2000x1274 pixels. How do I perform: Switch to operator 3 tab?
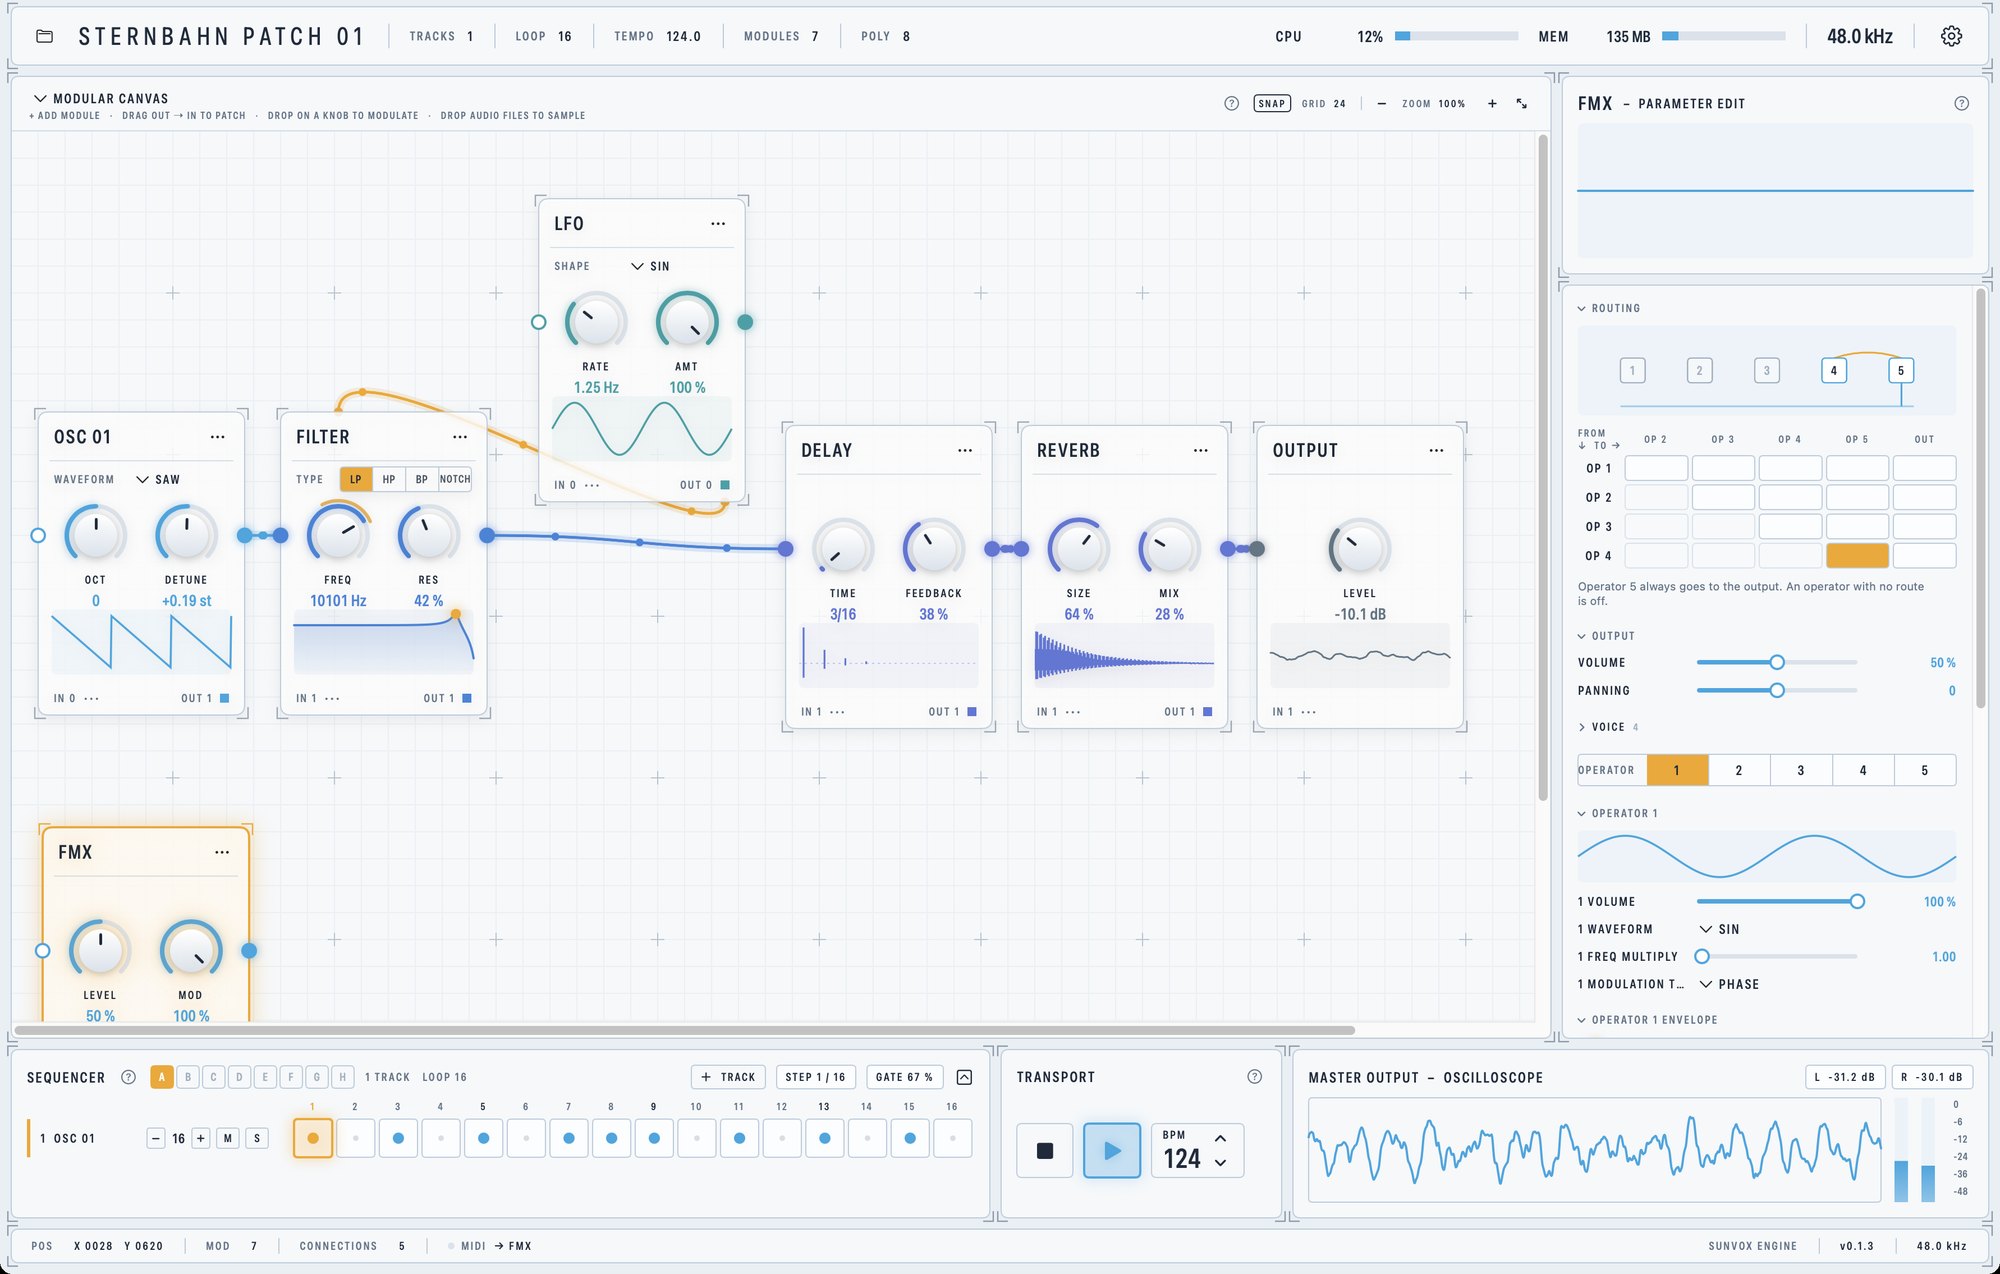pyautogui.click(x=1800, y=770)
